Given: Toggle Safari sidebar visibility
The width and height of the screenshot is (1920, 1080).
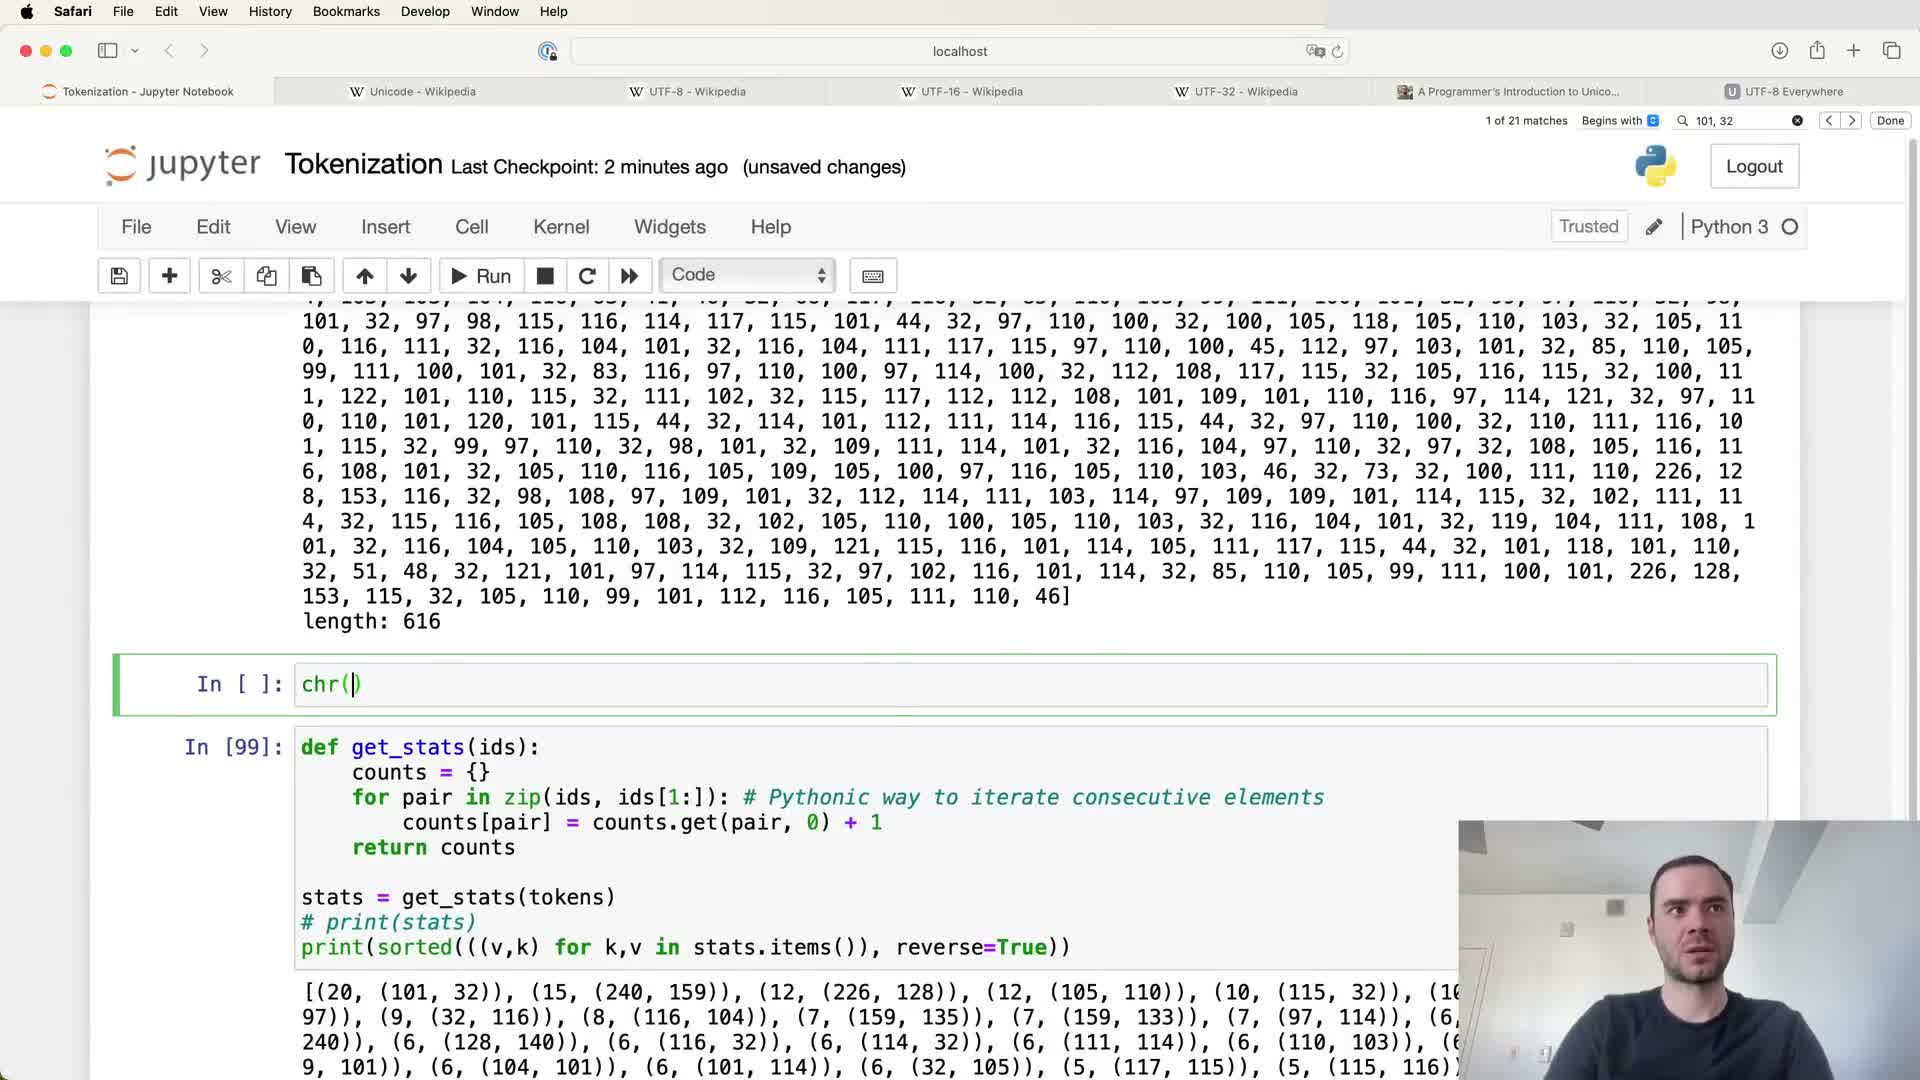Looking at the screenshot, I should coord(107,51).
